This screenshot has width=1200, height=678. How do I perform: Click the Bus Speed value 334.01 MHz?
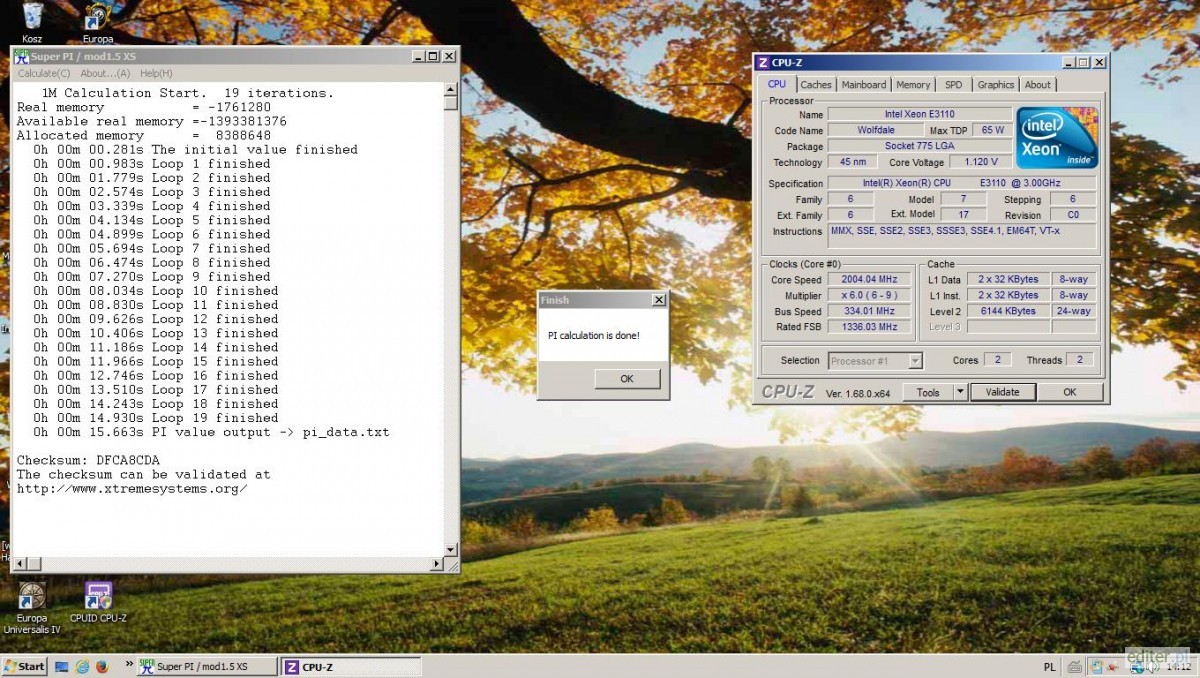870,312
